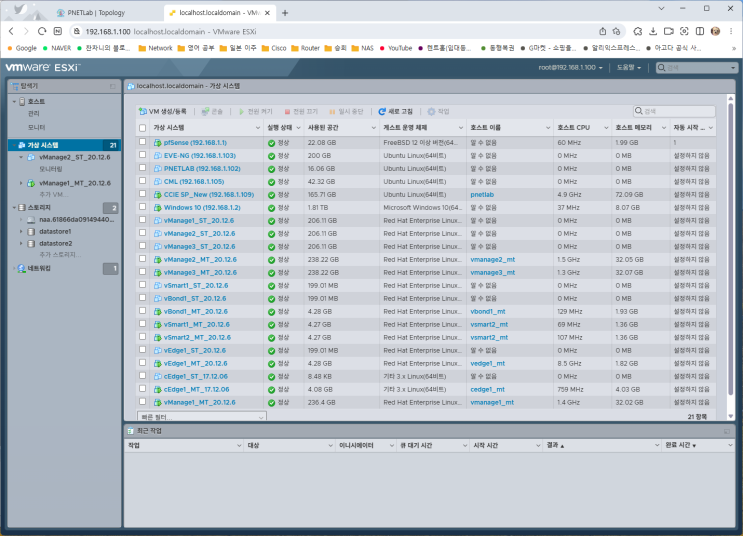The height and width of the screenshot is (536, 743).
Task: Click the networking icon in navigator
Action: (22, 268)
